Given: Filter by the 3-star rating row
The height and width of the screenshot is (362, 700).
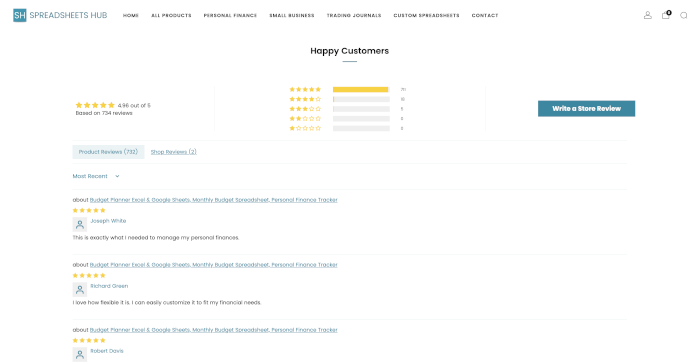Looking at the screenshot, I should 348,109.
